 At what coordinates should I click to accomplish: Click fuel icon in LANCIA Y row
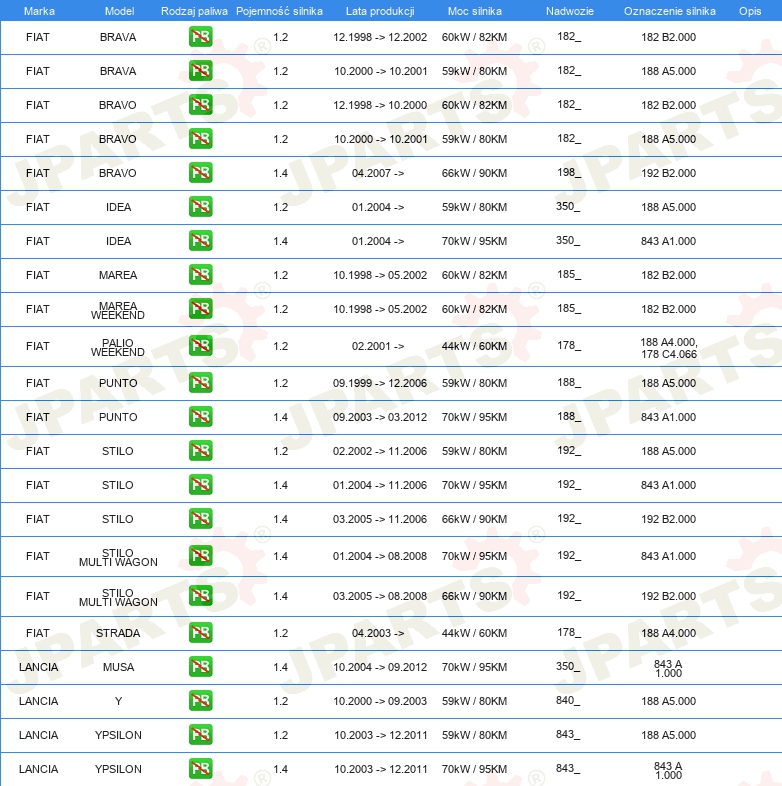pos(201,702)
